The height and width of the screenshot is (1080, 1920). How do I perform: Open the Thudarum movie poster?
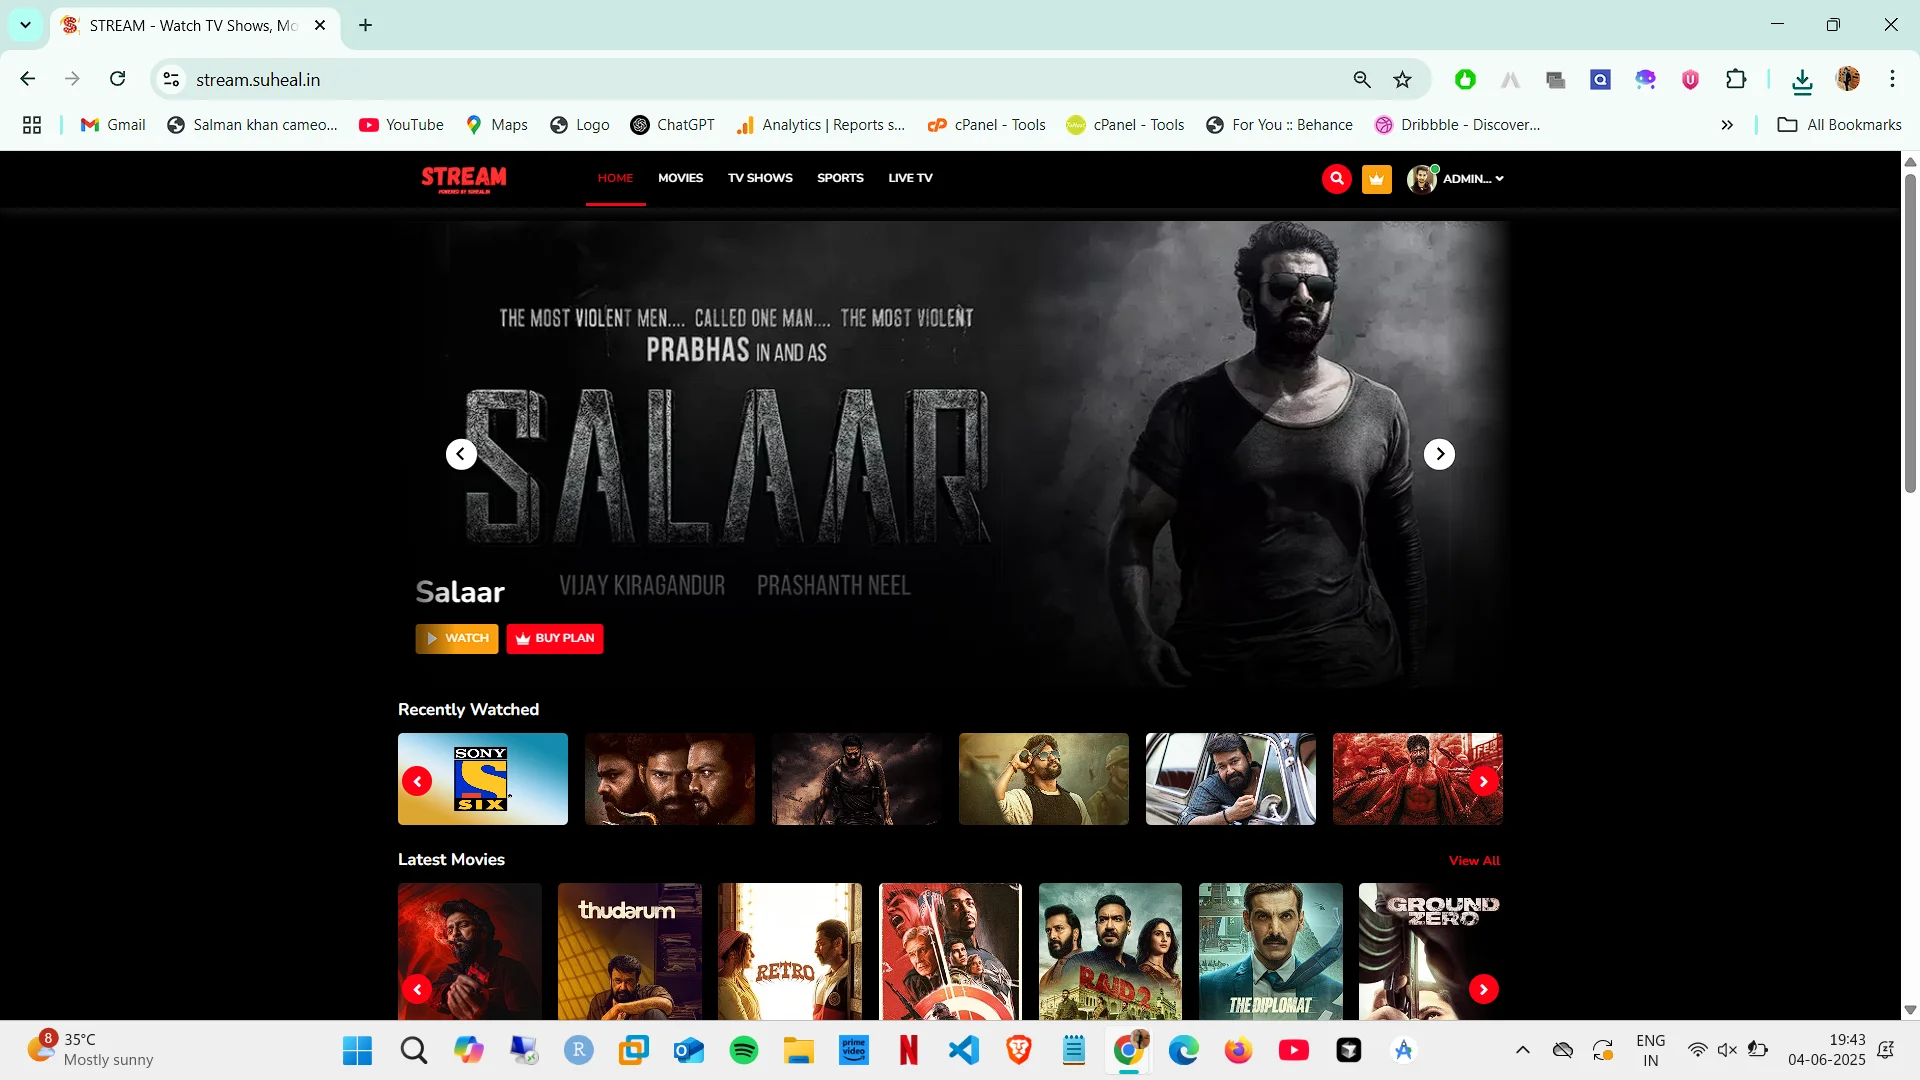[x=630, y=951]
